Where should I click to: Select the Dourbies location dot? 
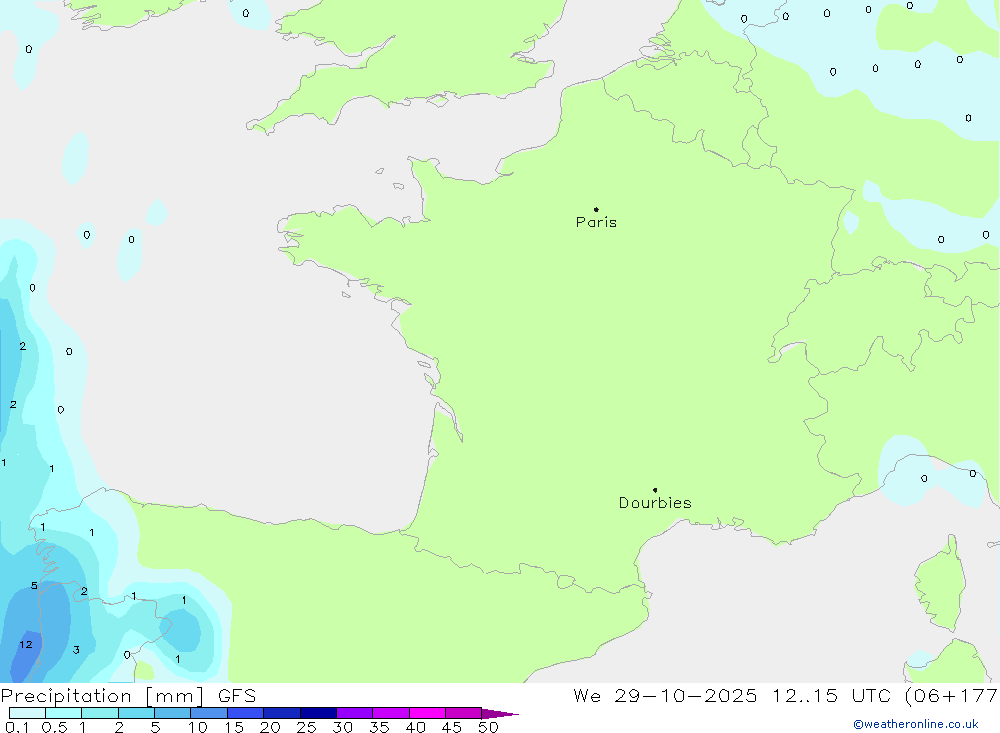point(655,490)
